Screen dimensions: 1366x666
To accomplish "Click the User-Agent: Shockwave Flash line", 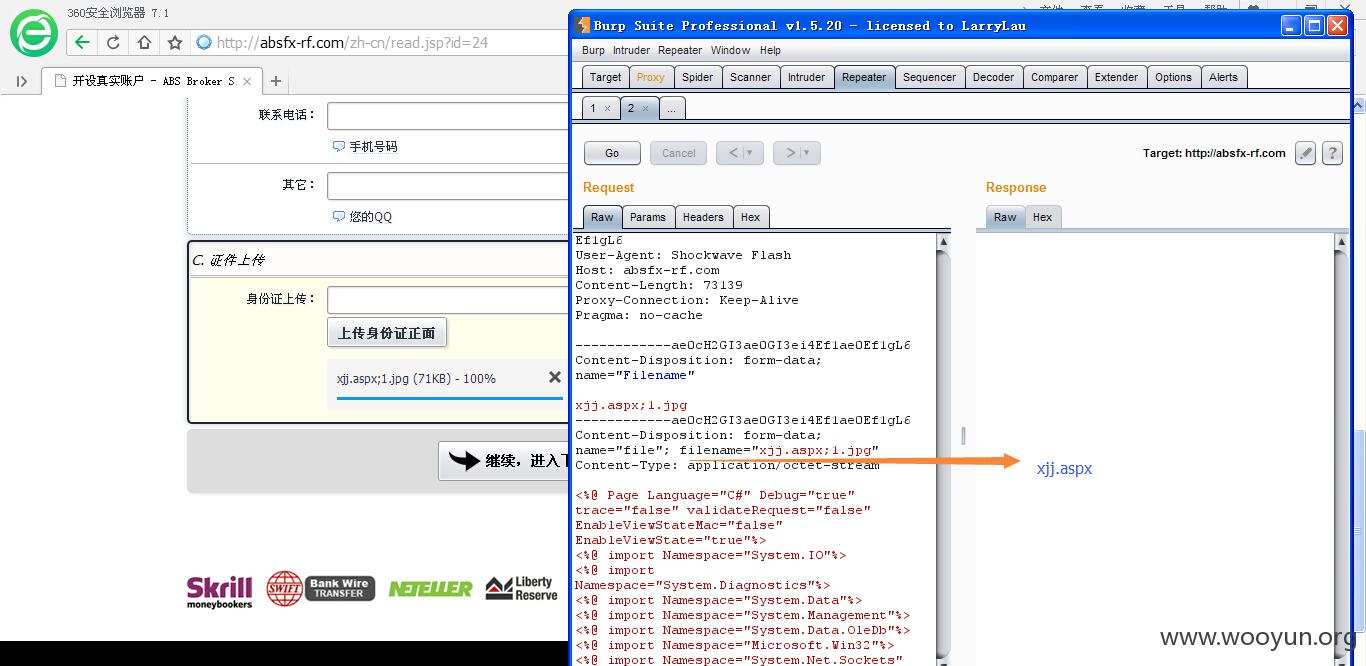I will tap(683, 255).
